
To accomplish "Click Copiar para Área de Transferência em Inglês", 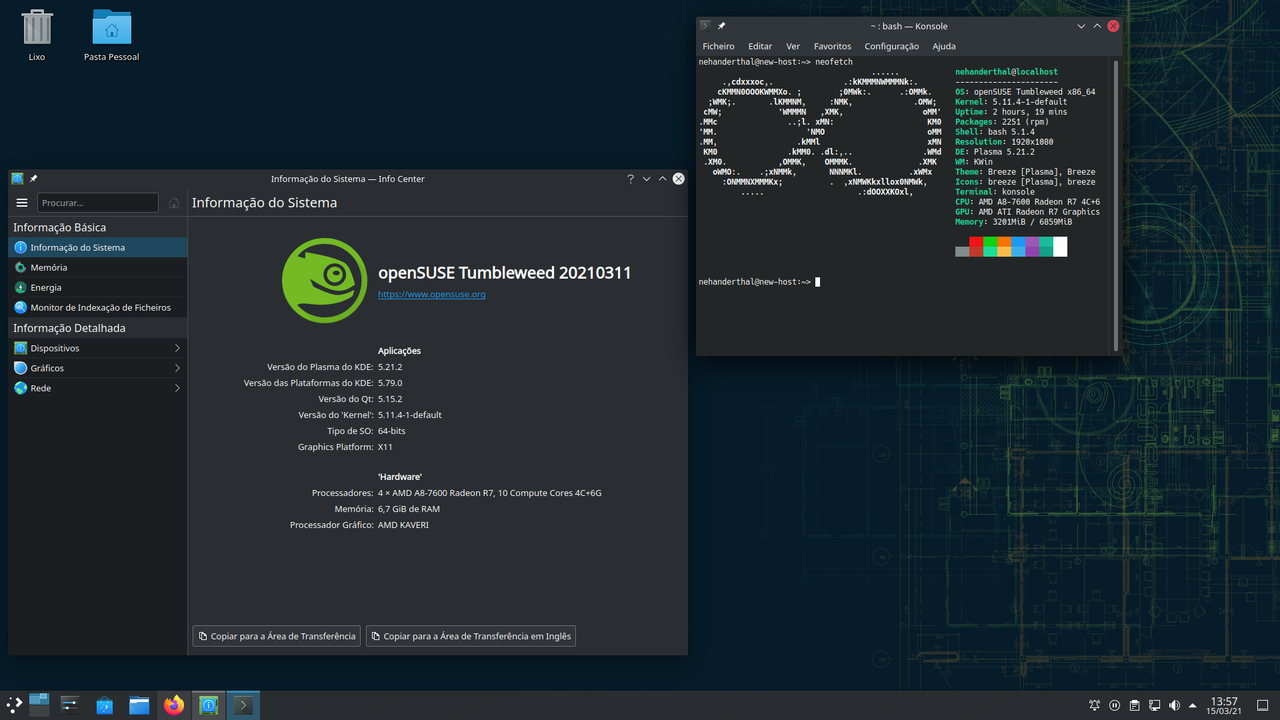I will pos(471,636).
